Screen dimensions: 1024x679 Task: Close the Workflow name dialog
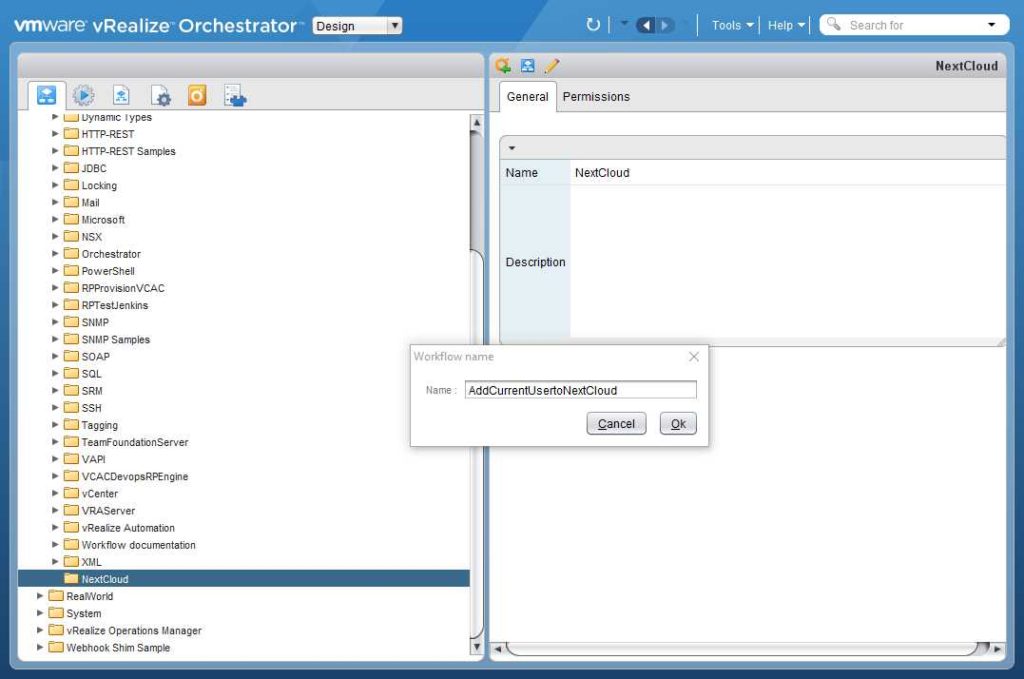click(x=694, y=356)
